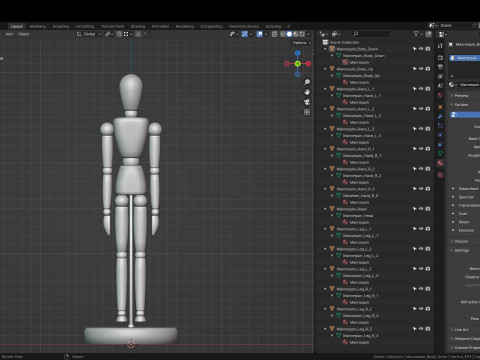Viewport: 480px width, 360px height.
Task: Open the outliner filter dropdown
Action: click(x=417, y=34)
